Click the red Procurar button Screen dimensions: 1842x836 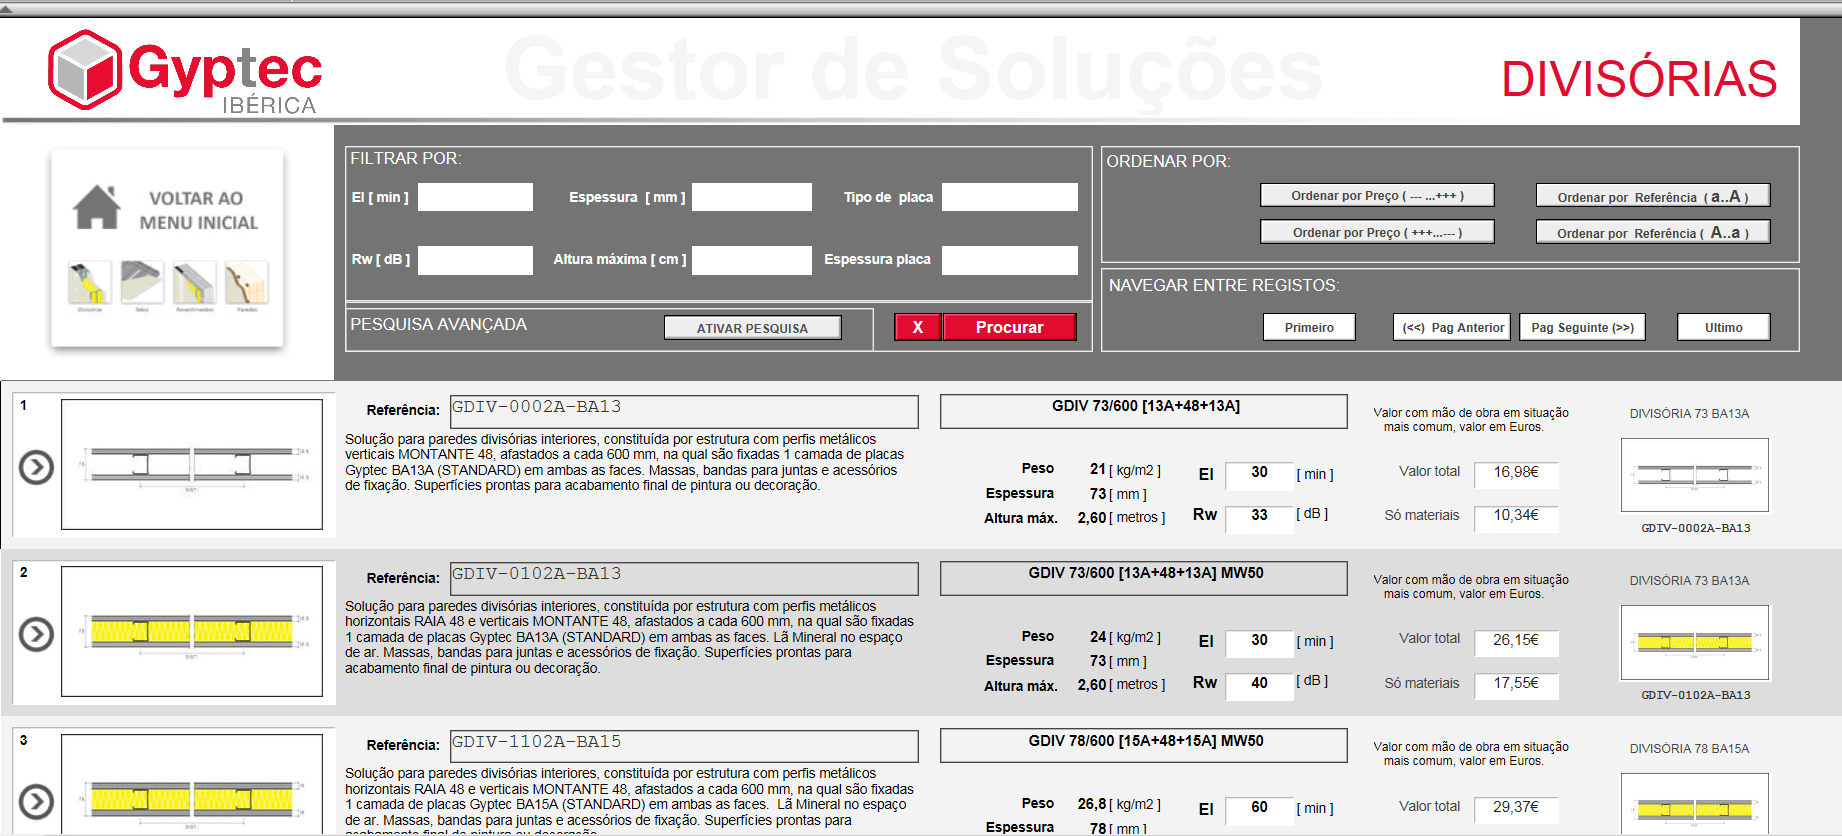point(1010,327)
